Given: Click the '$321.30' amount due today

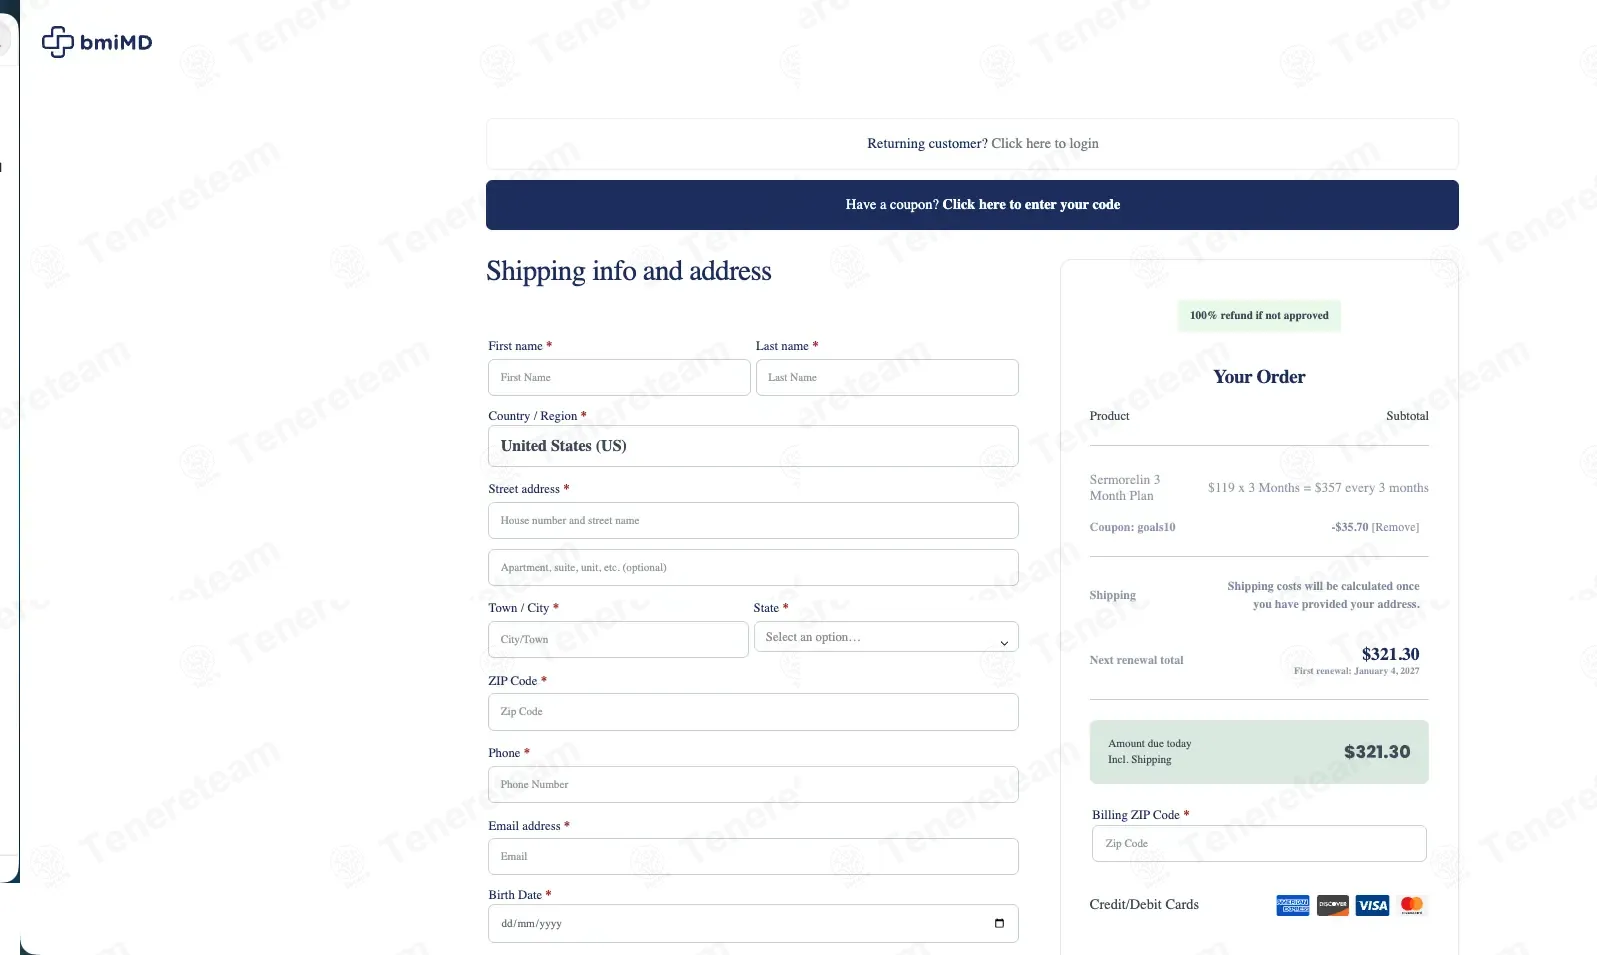Looking at the screenshot, I should 1377,752.
